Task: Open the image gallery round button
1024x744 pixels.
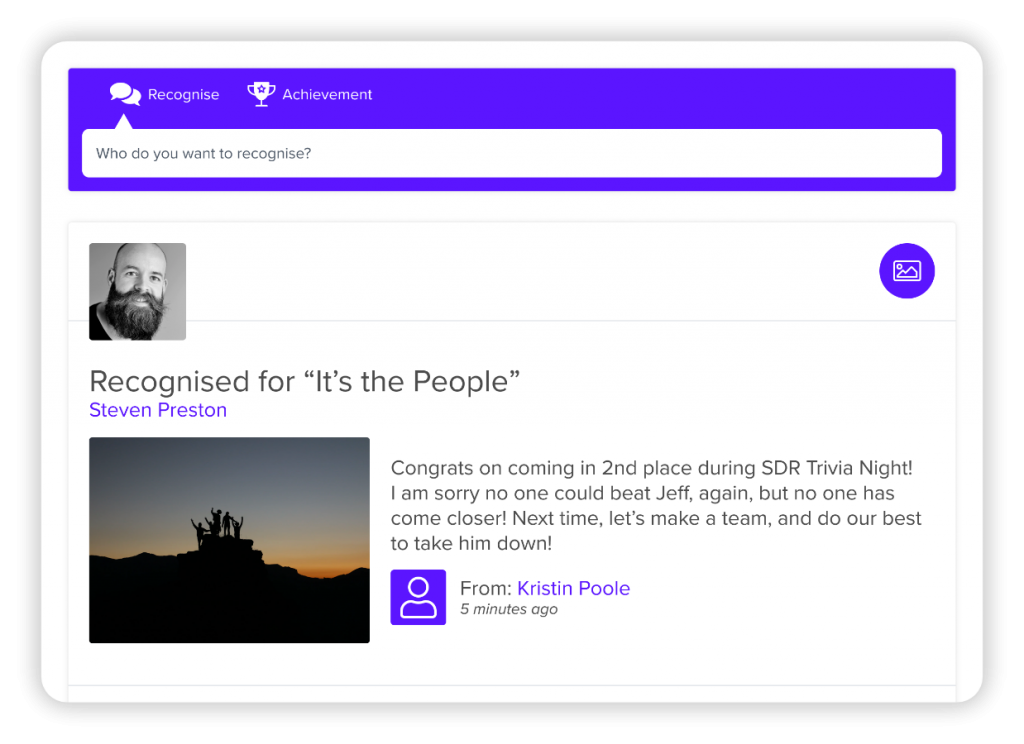Action: coord(906,270)
